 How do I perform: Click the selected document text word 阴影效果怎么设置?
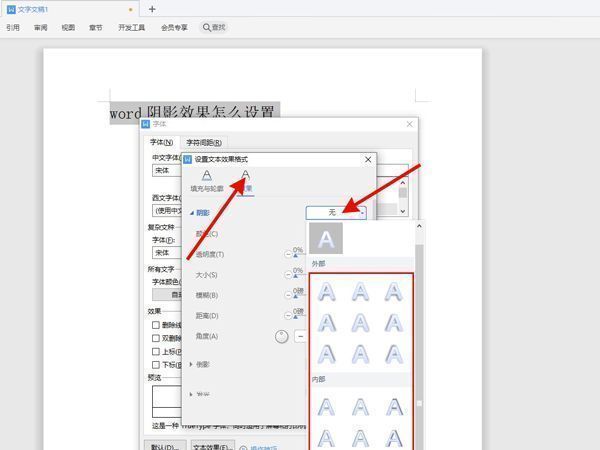pos(211,112)
